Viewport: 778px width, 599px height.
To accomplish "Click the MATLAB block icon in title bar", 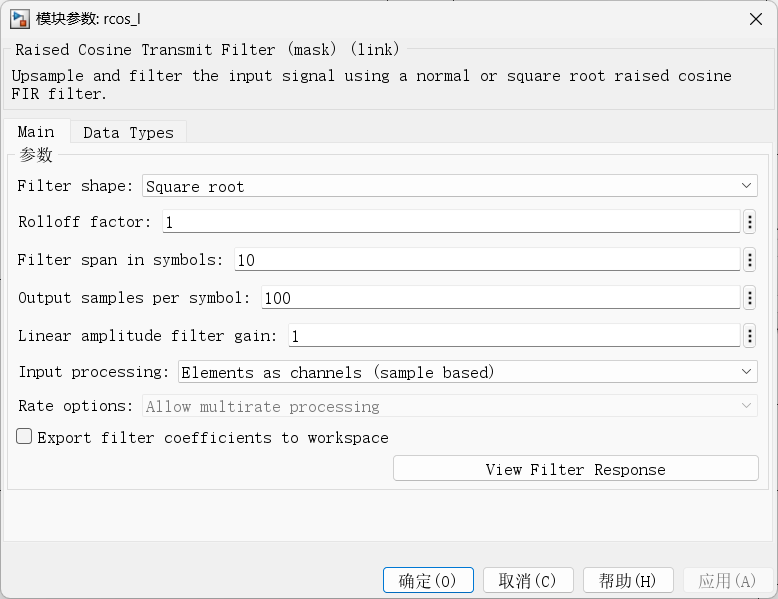I will [x=19, y=18].
